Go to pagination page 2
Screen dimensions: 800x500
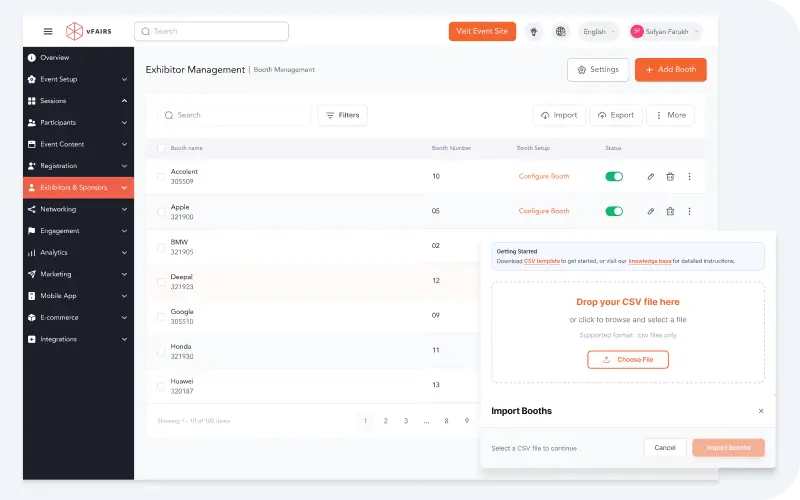386,421
